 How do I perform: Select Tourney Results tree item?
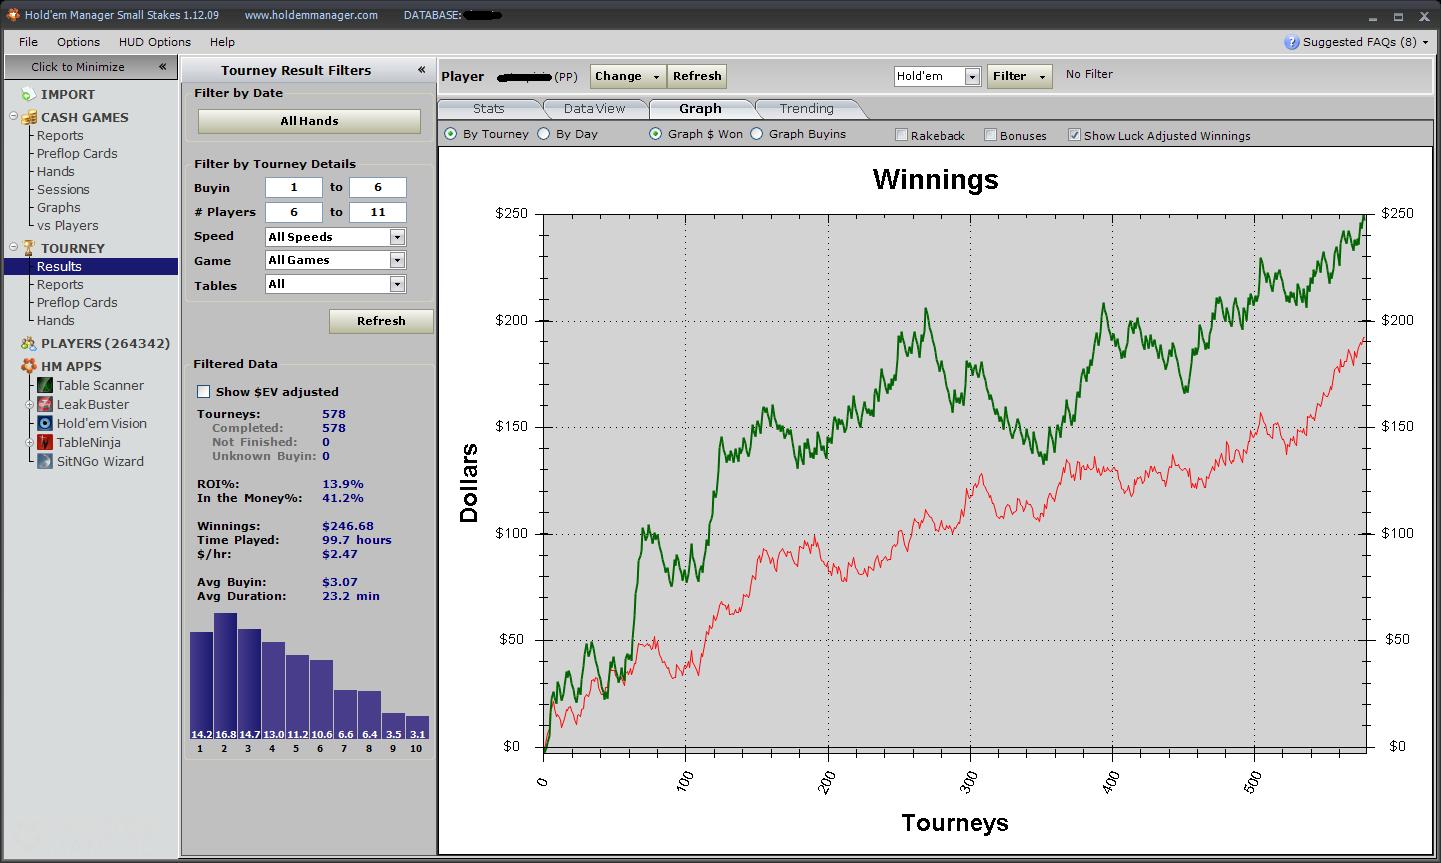pos(91,267)
